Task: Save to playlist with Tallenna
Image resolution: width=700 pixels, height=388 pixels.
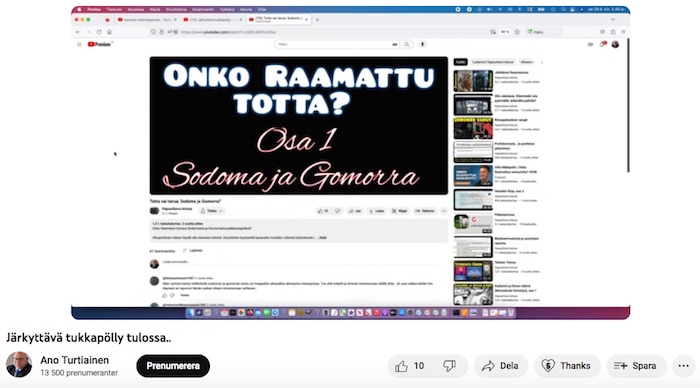Action: pos(425,211)
